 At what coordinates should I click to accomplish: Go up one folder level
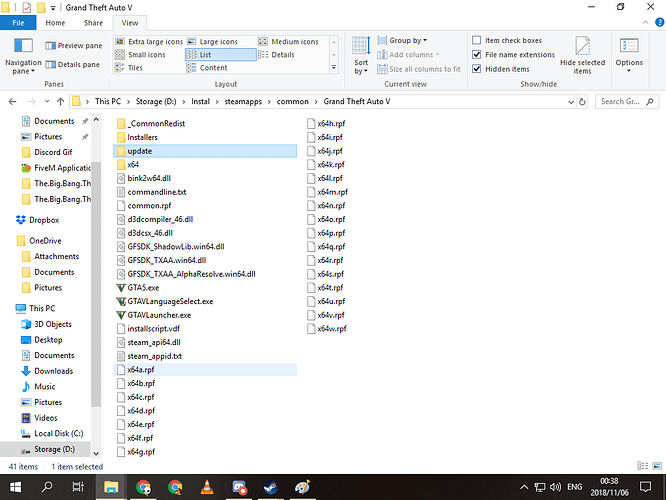click(60, 102)
